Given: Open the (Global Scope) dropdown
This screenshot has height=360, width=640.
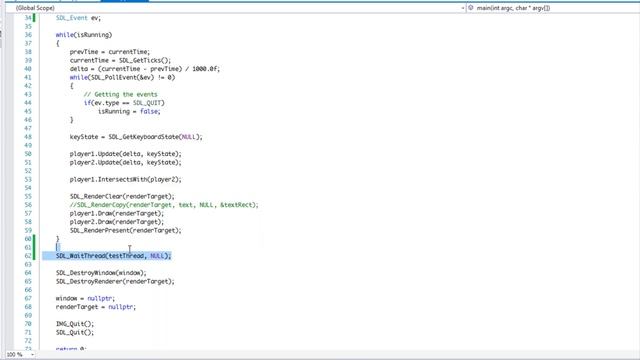Looking at the screenshot, I should pos(240,8).
